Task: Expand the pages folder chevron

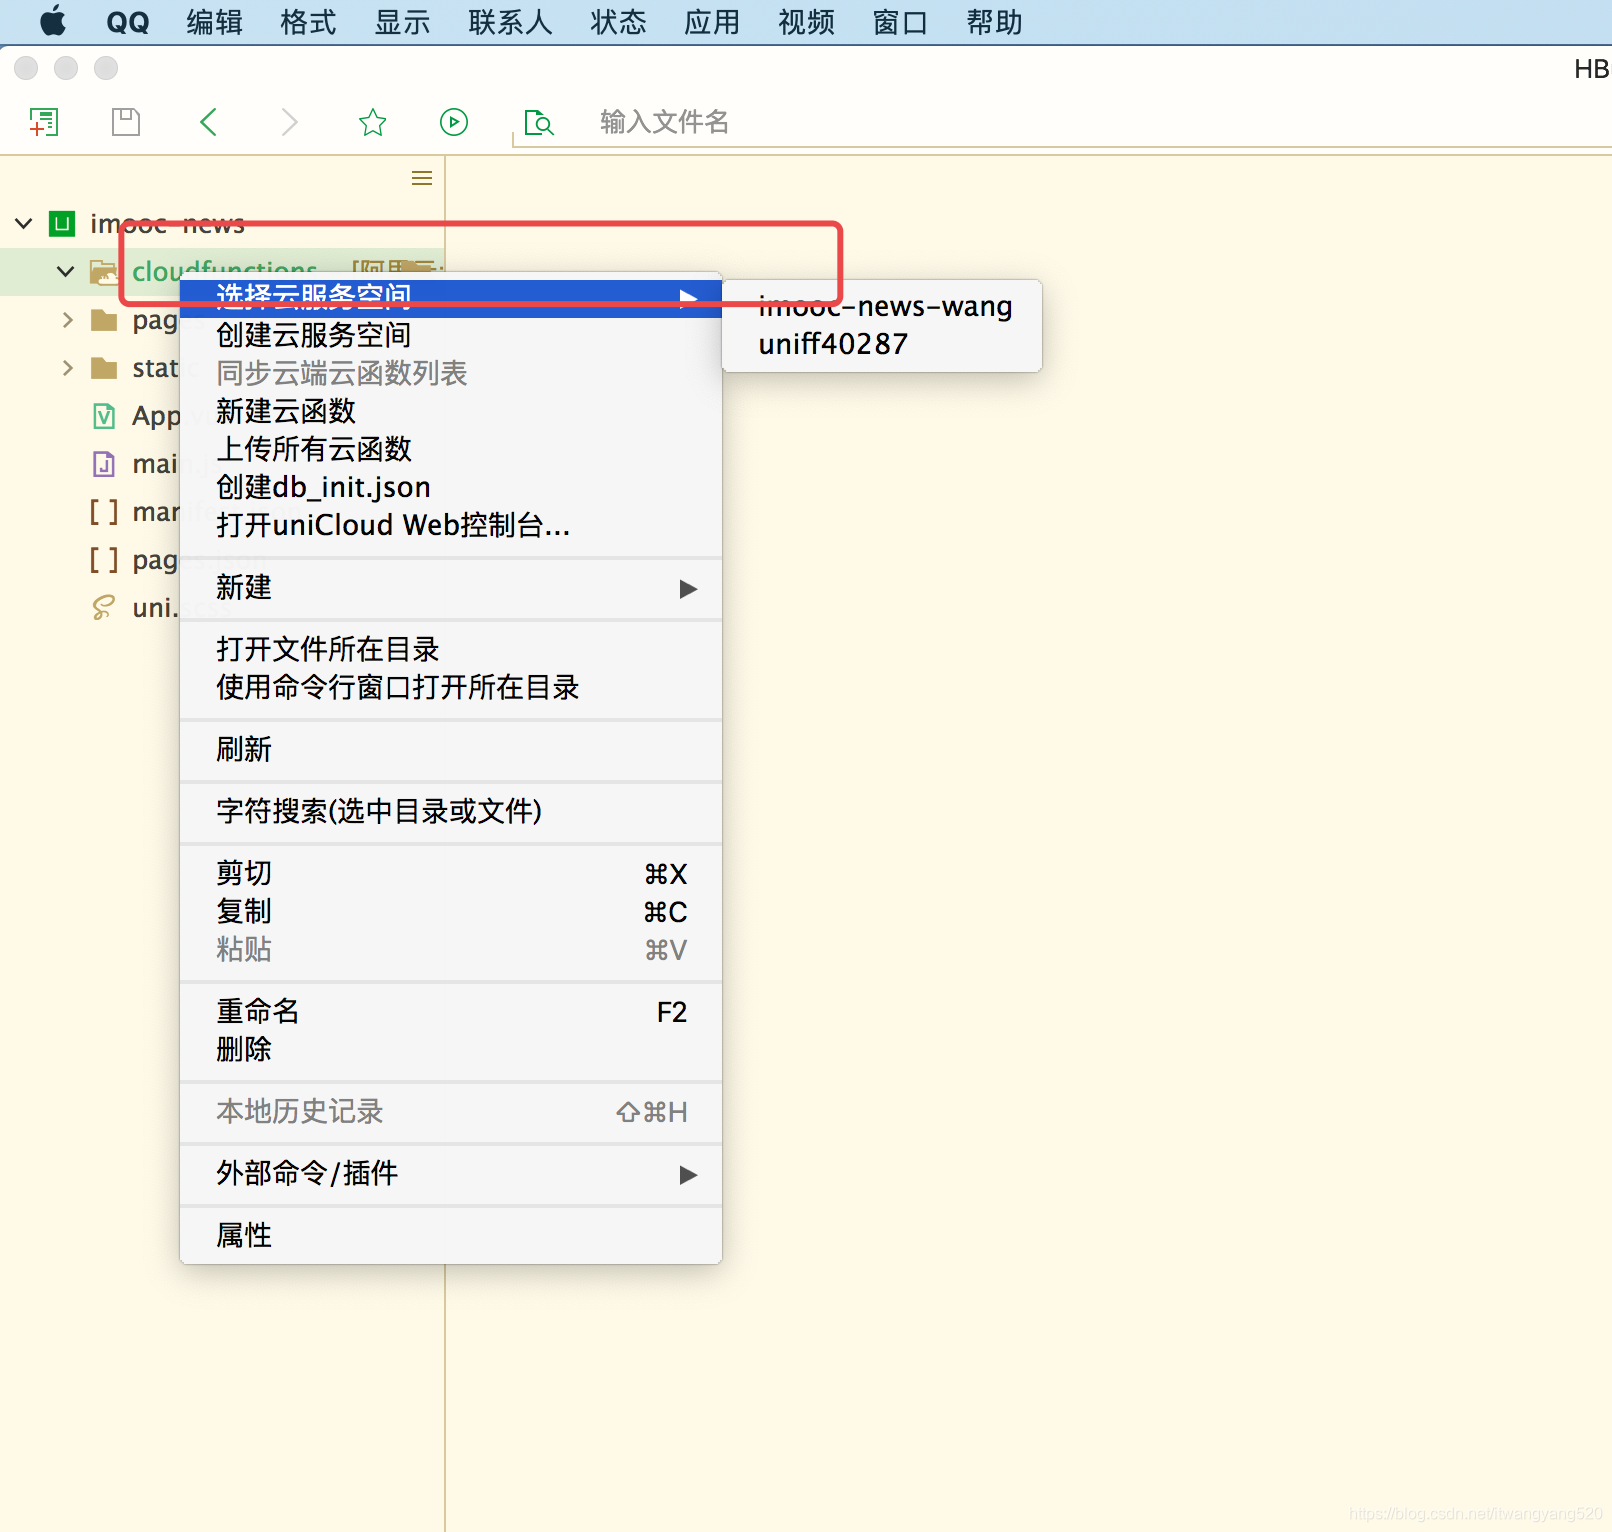Action: click(x=67, y=320)
